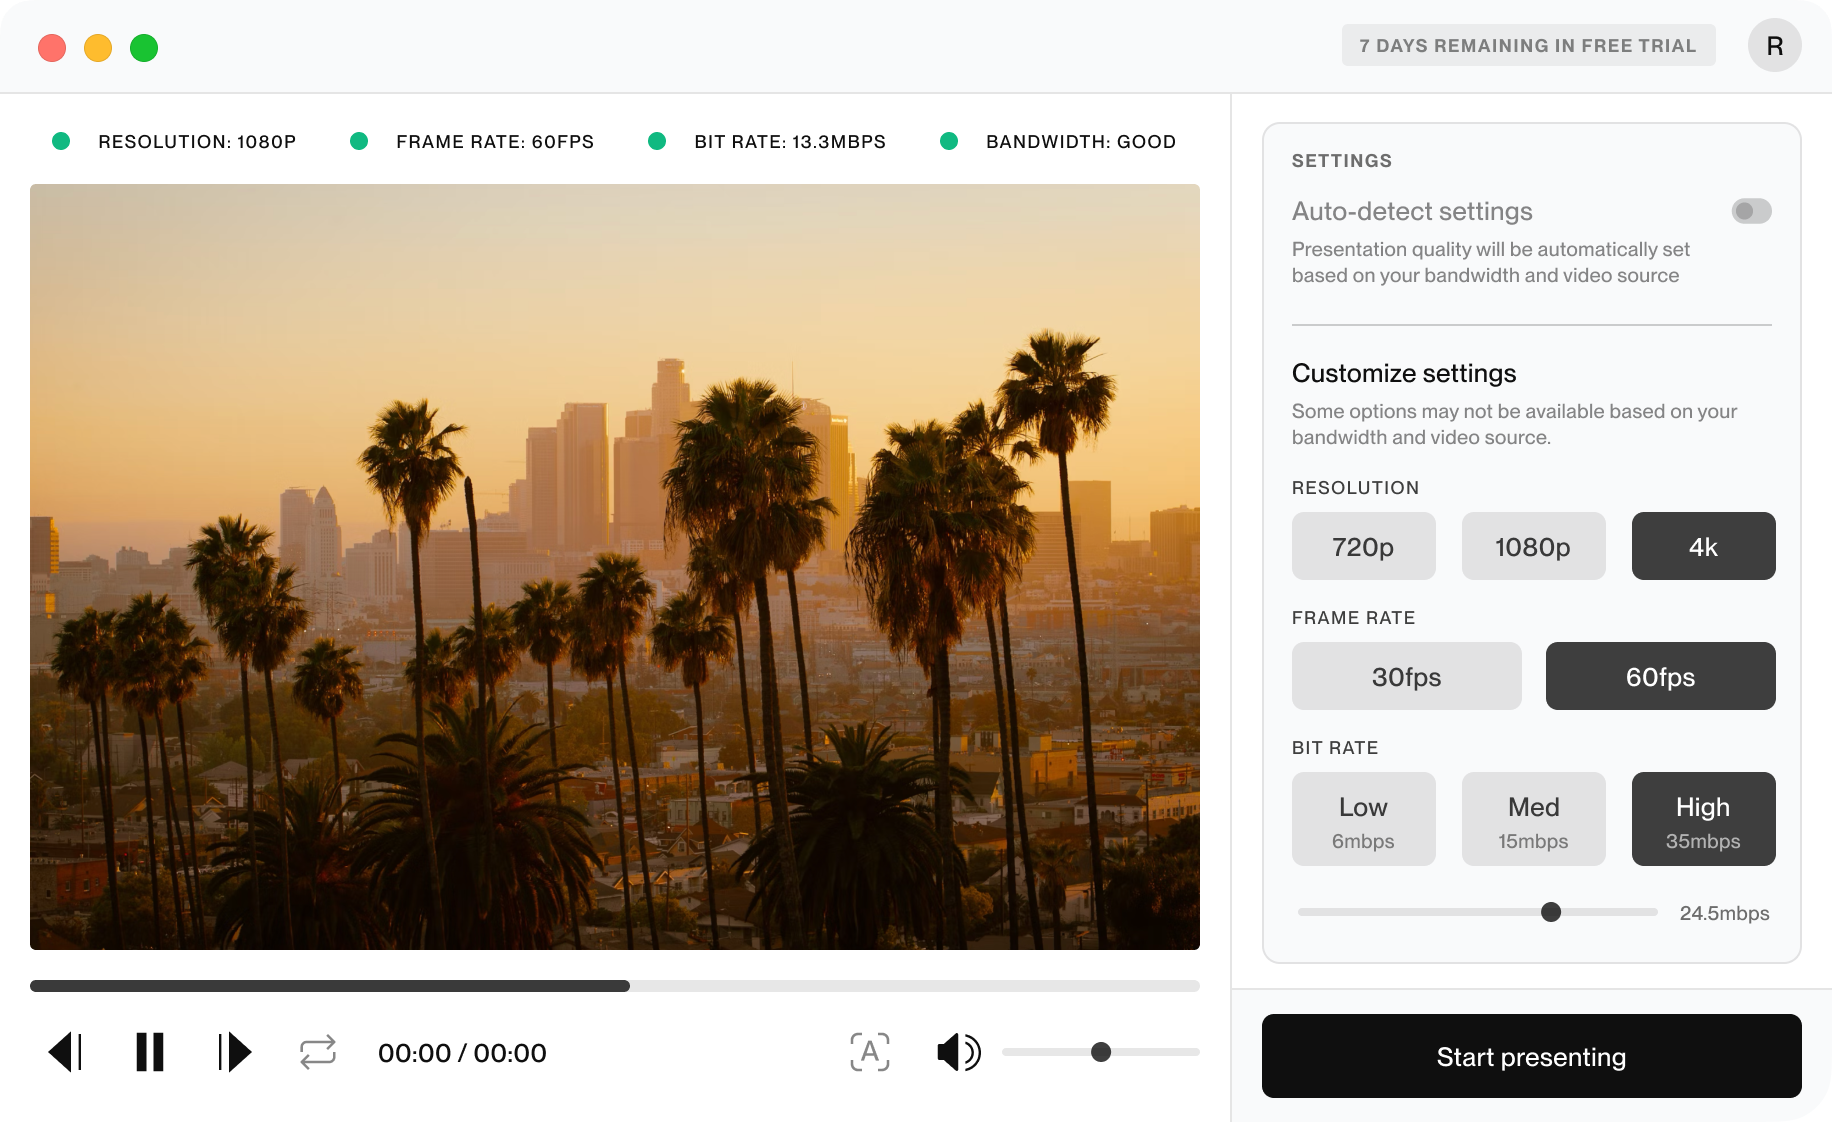
Task: Adjust the volume slider knob
Action: pyautogui.click(x=1101, y=1052)
